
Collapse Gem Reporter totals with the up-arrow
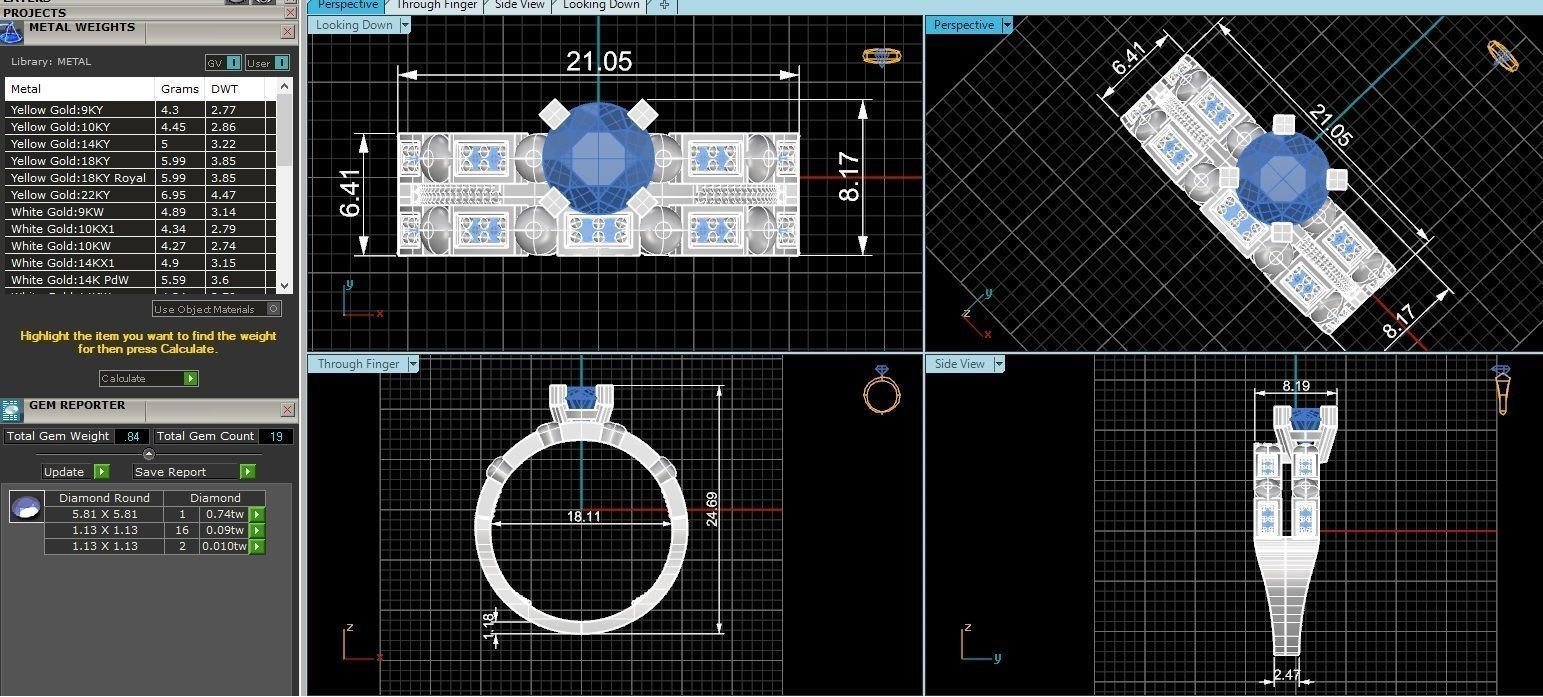pos(149,454)
